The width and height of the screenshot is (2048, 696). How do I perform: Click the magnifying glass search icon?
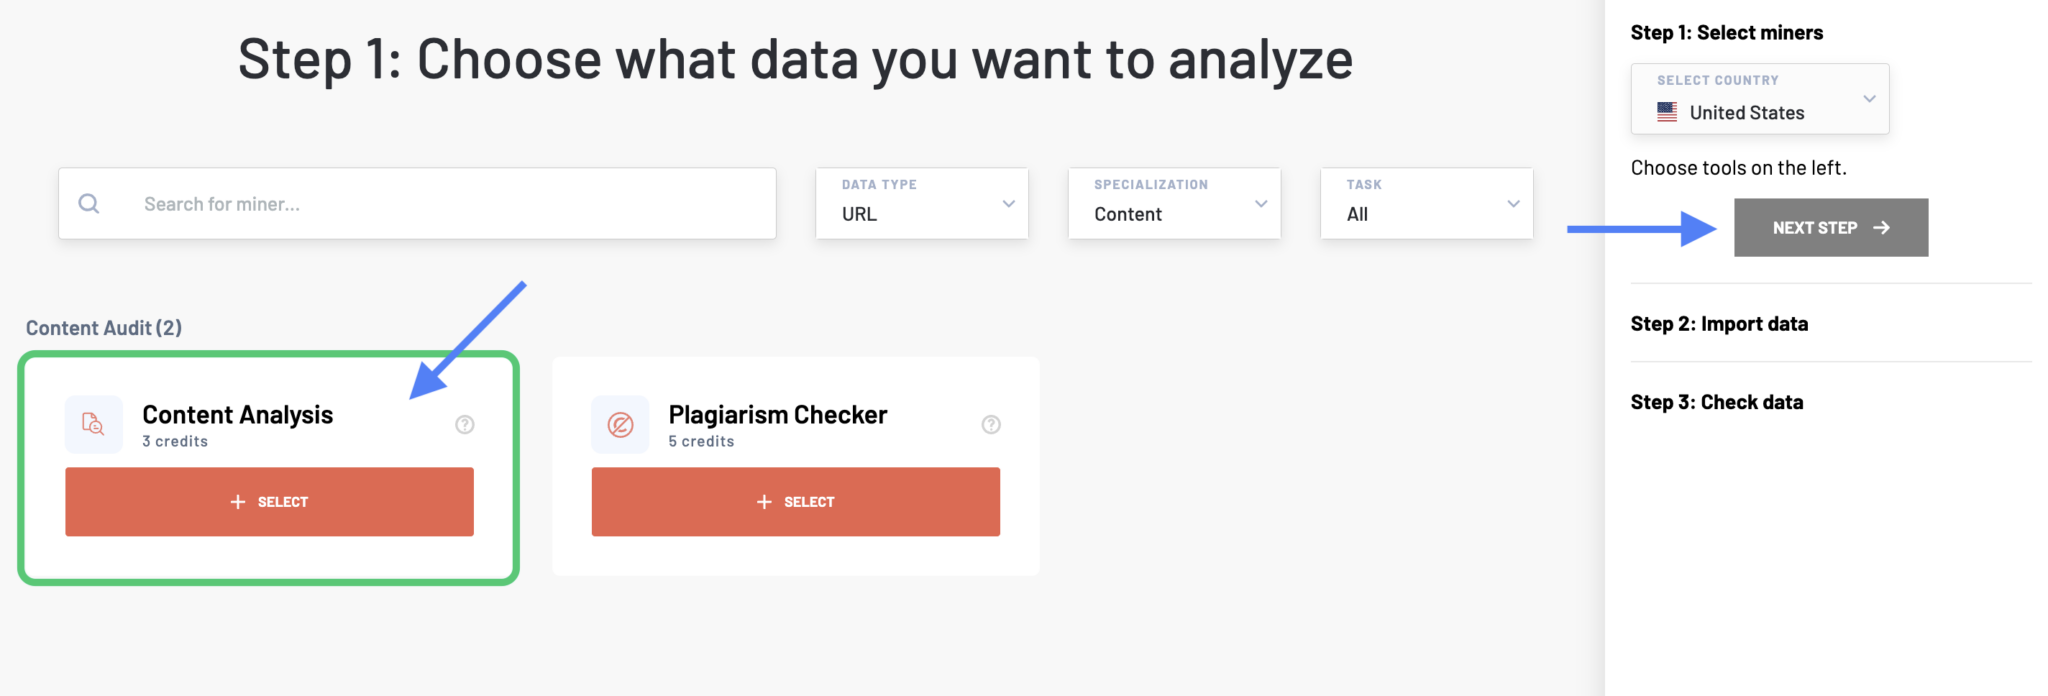click(x=88, y=203)
